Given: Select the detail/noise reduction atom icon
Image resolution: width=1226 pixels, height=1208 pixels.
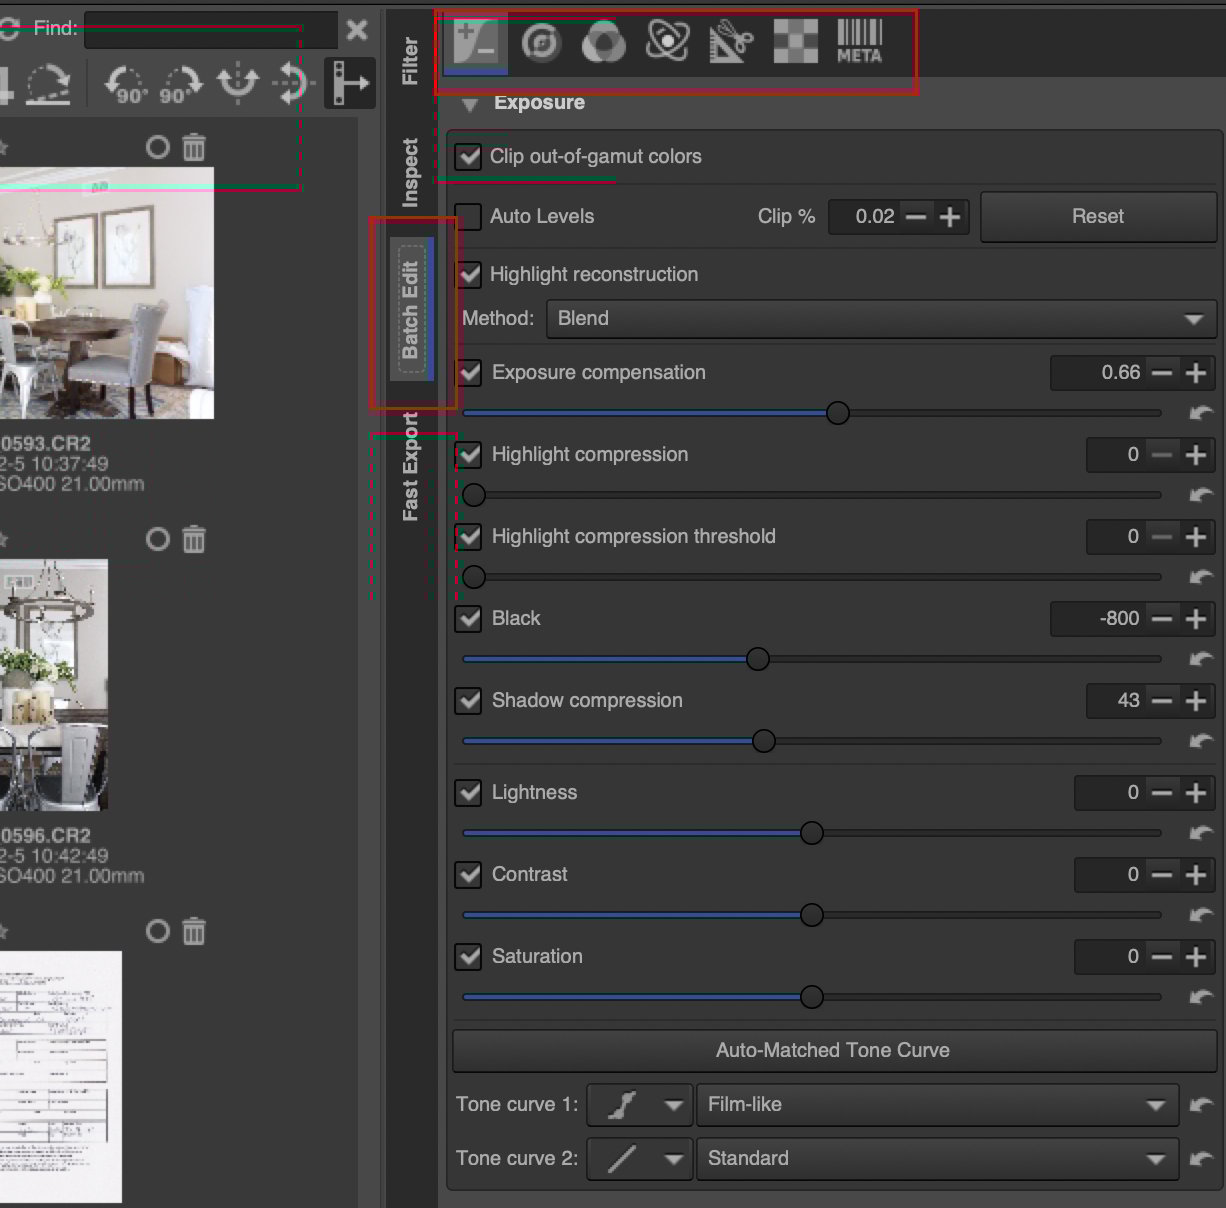Looking at the screenshot, I should pos(666,43).
